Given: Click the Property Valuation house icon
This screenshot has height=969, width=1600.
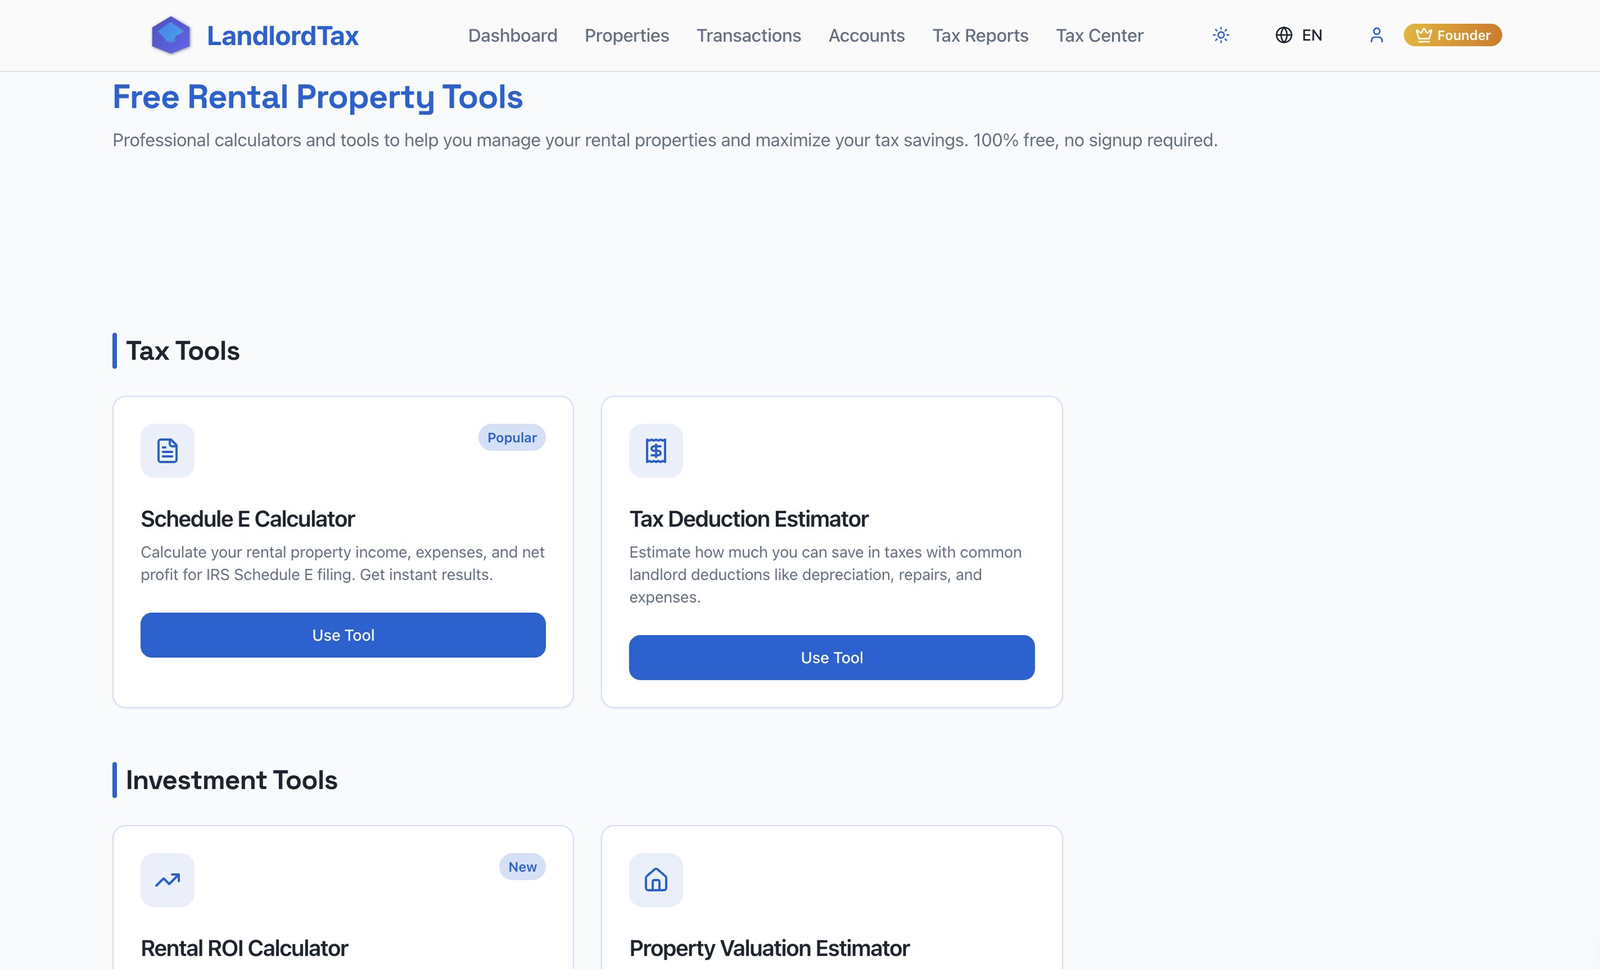Looking at the screenshot, I should click(656, 880).
